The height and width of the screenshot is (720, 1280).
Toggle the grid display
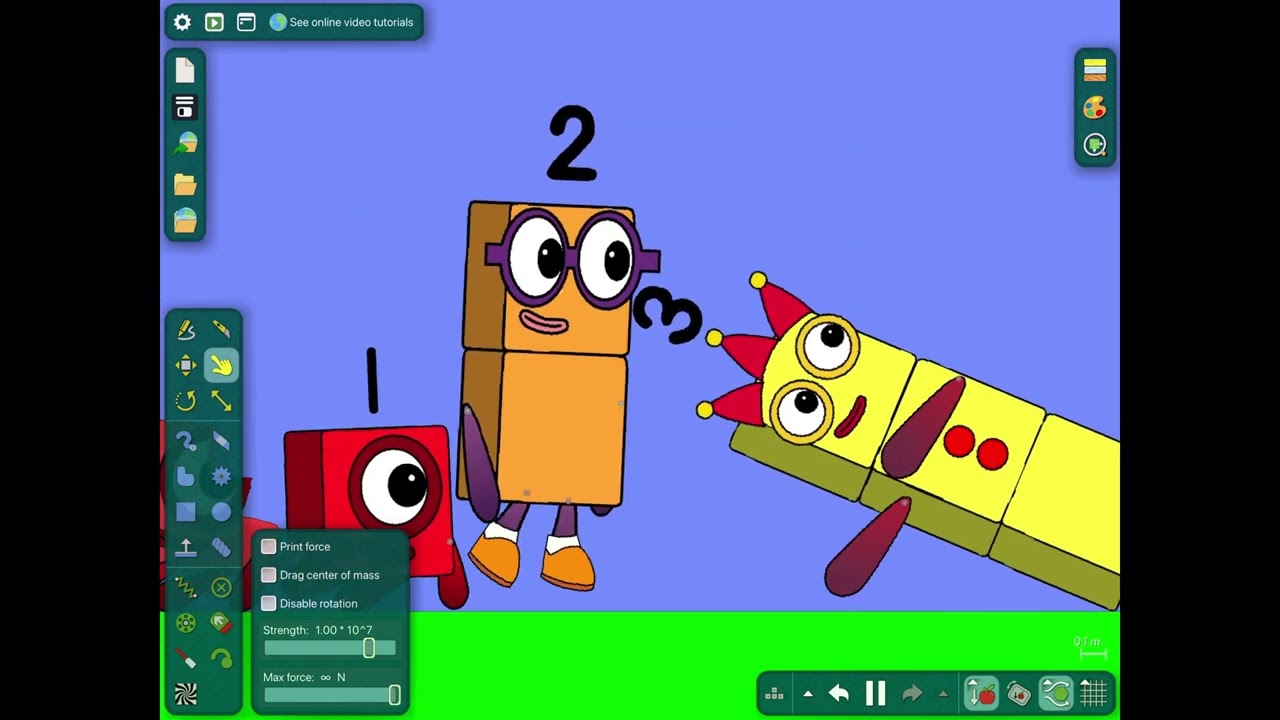[1094, 693]
